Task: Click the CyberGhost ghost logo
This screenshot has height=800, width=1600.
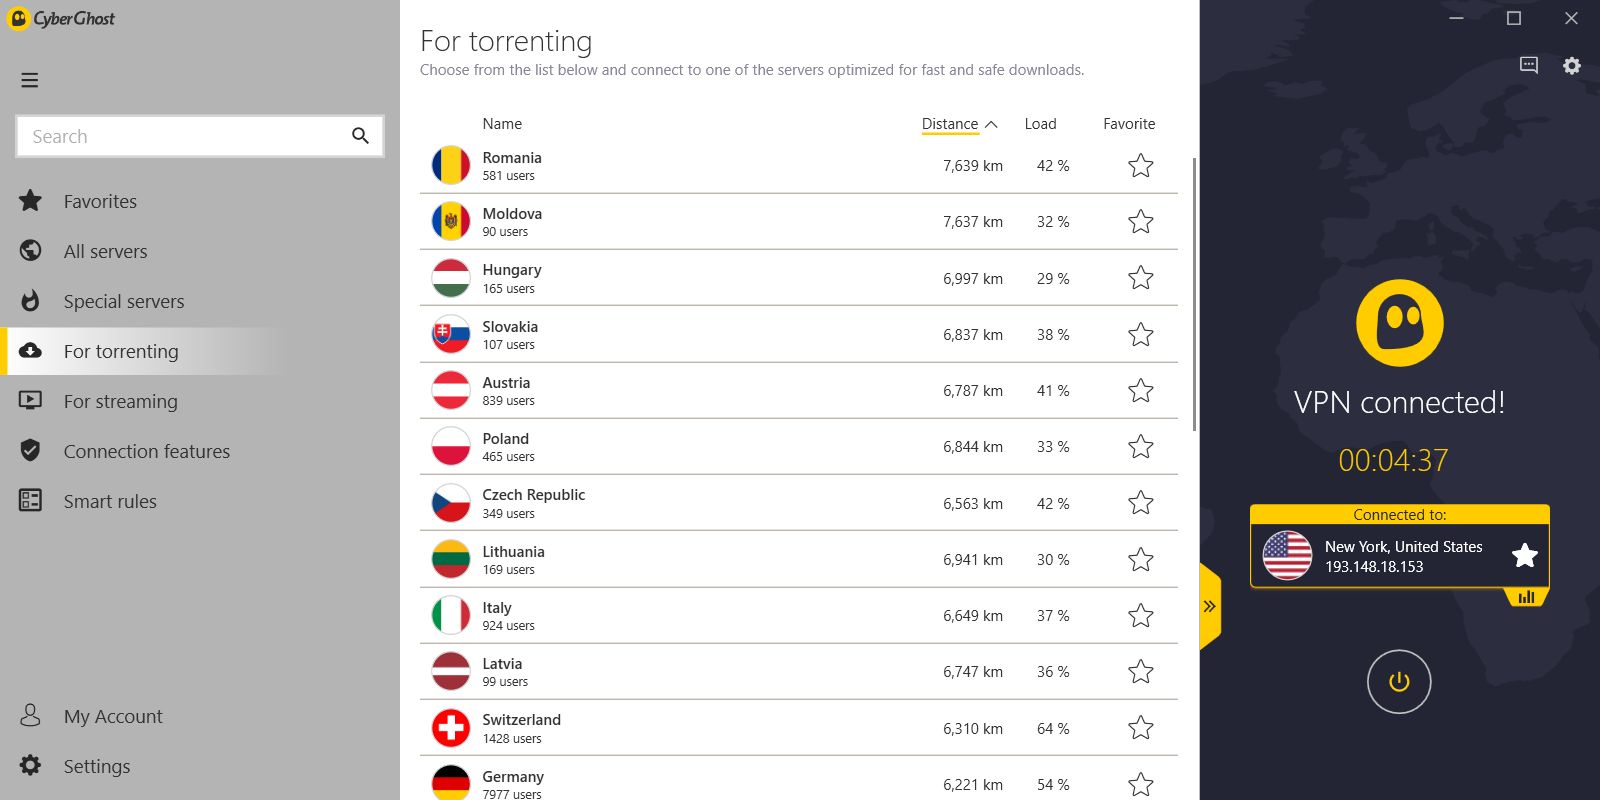Action: coord(1399,323)
